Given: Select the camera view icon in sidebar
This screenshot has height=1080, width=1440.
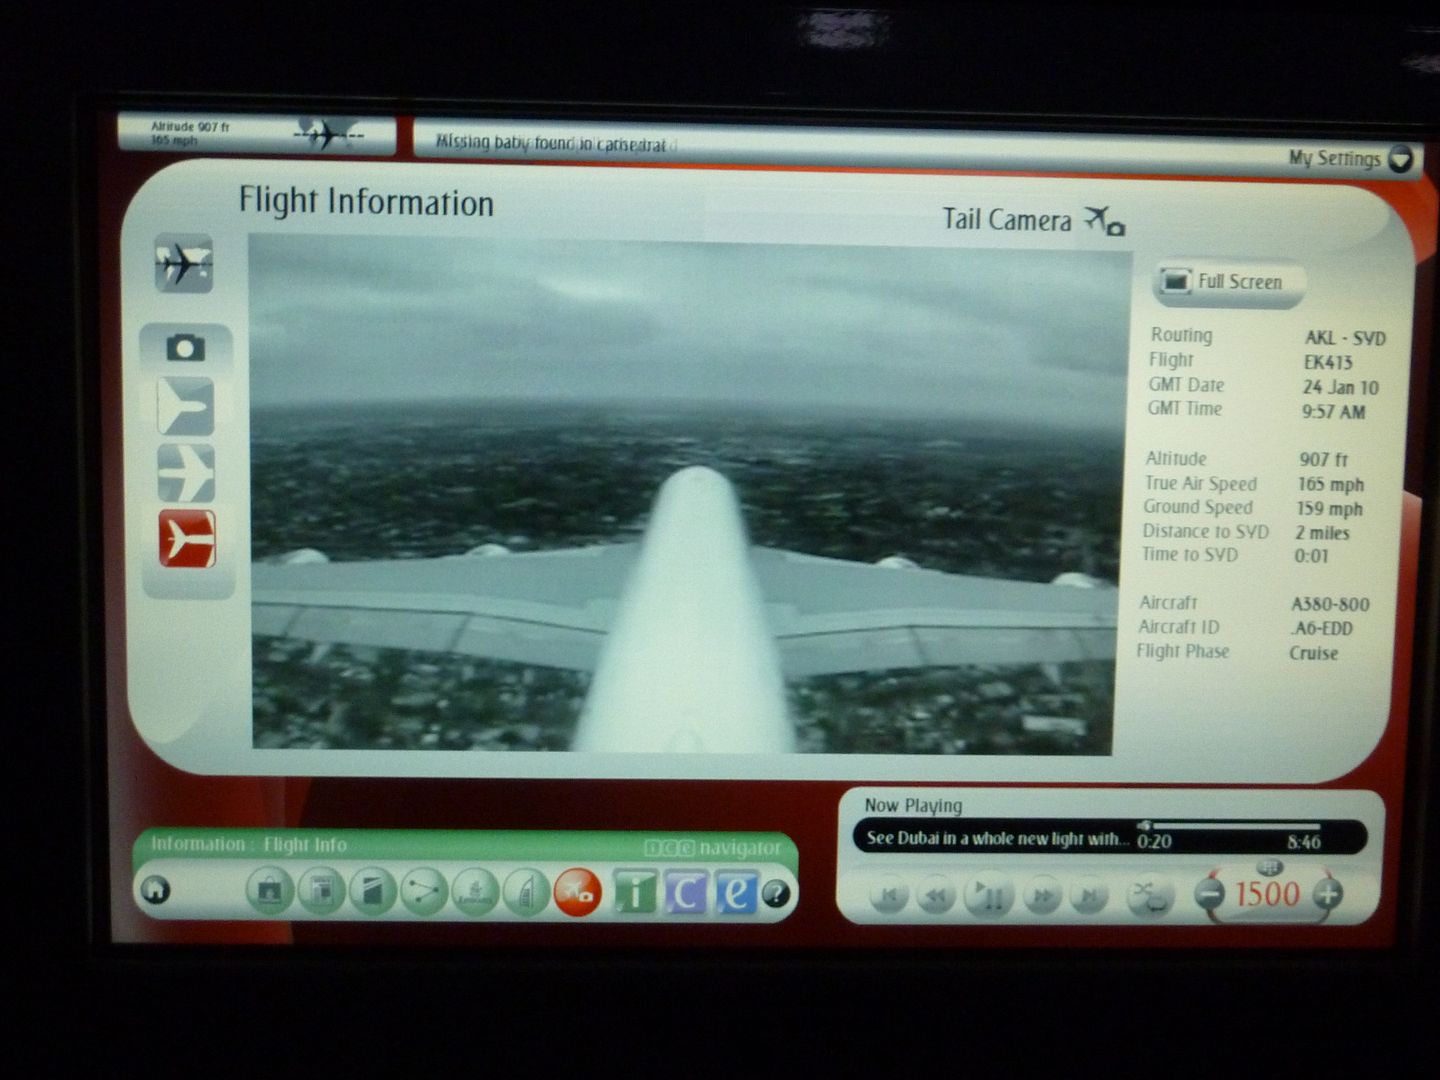Looking at the screenshot, I should (x=186, y=348).
